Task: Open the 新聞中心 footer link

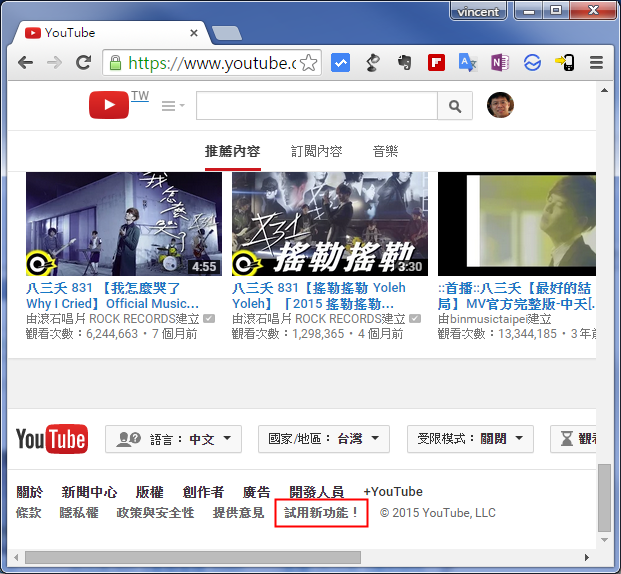Action: click(89, 492)
